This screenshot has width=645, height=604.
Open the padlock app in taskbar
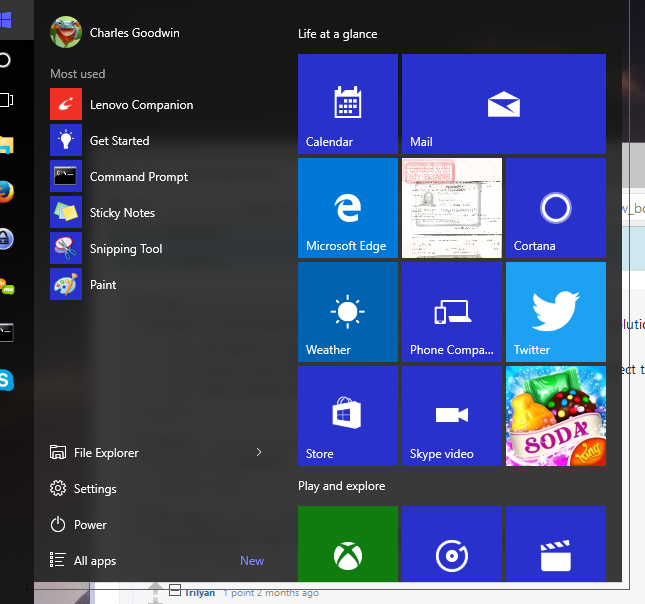(6, 239)
